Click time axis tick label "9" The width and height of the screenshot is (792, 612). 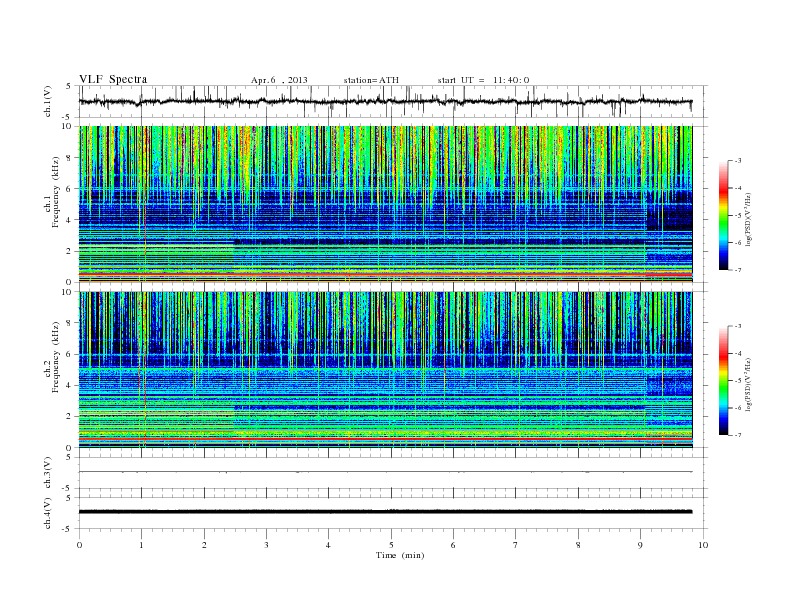coord(640,545)
